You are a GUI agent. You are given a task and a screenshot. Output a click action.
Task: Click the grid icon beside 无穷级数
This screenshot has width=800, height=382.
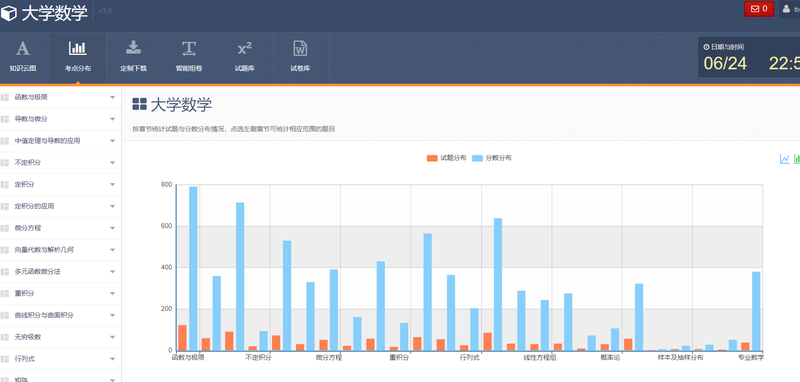(5, 338)
